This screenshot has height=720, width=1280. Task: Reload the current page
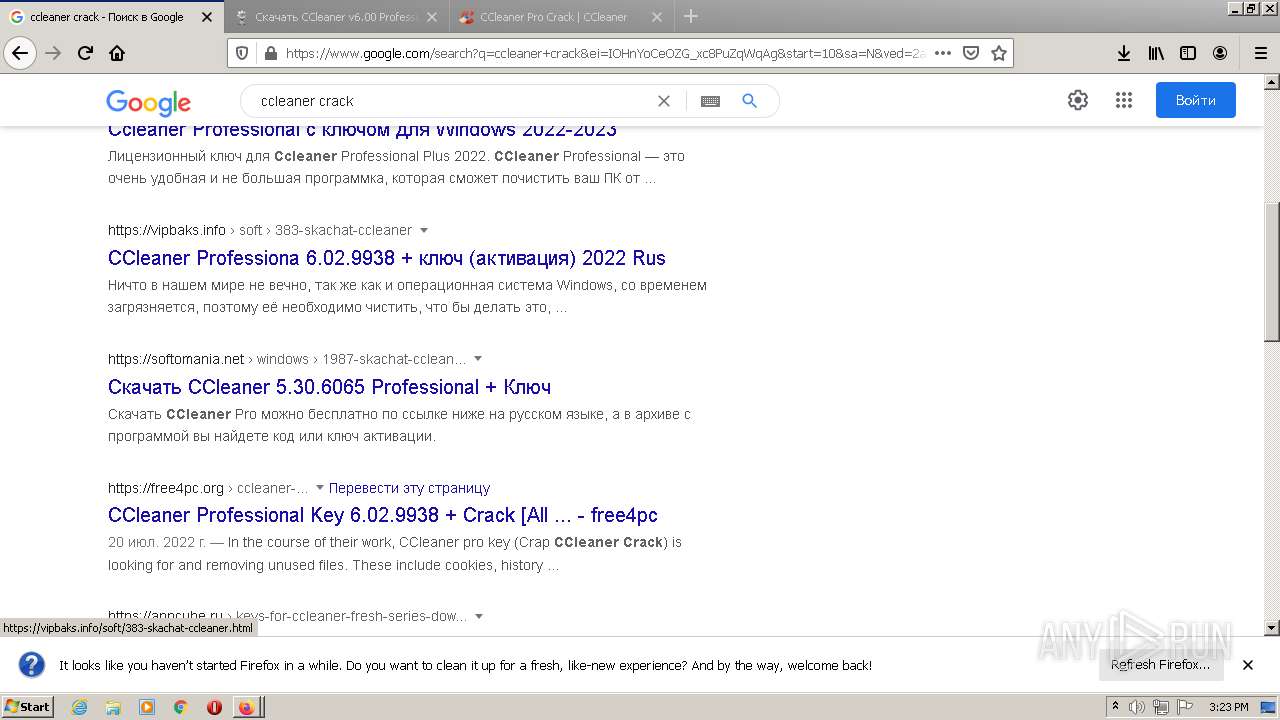click(x=85, y=53)
